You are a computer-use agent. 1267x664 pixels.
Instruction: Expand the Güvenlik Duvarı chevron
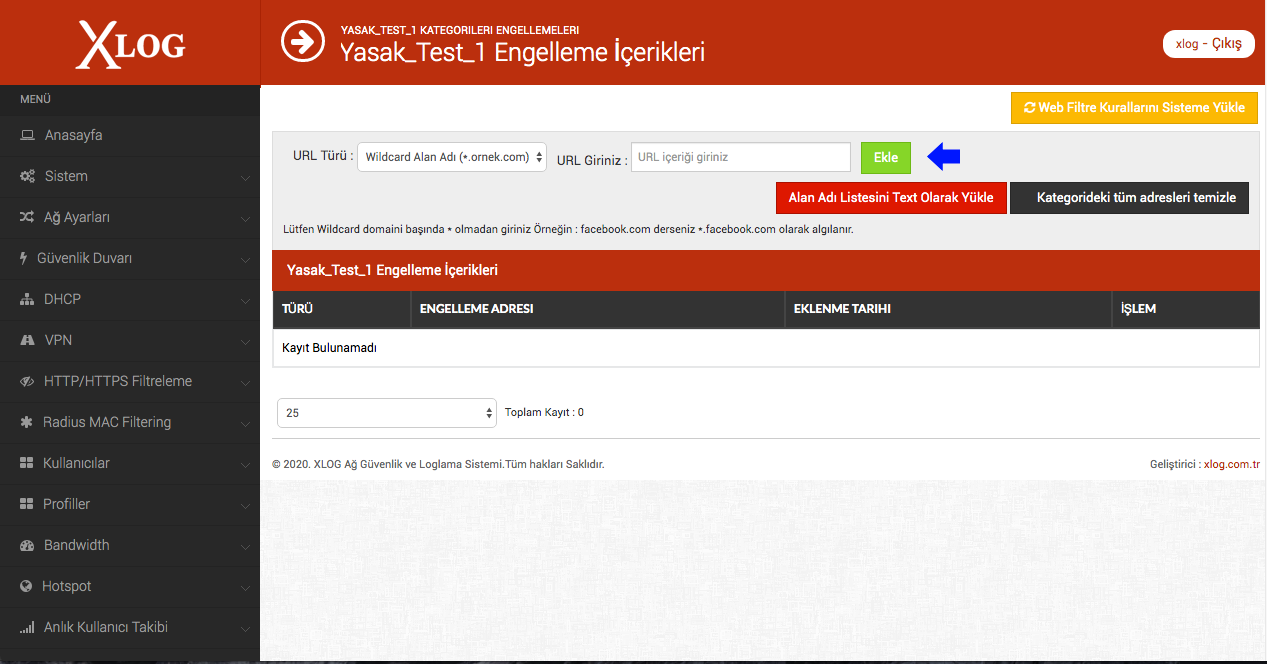[x=245, y=260]
